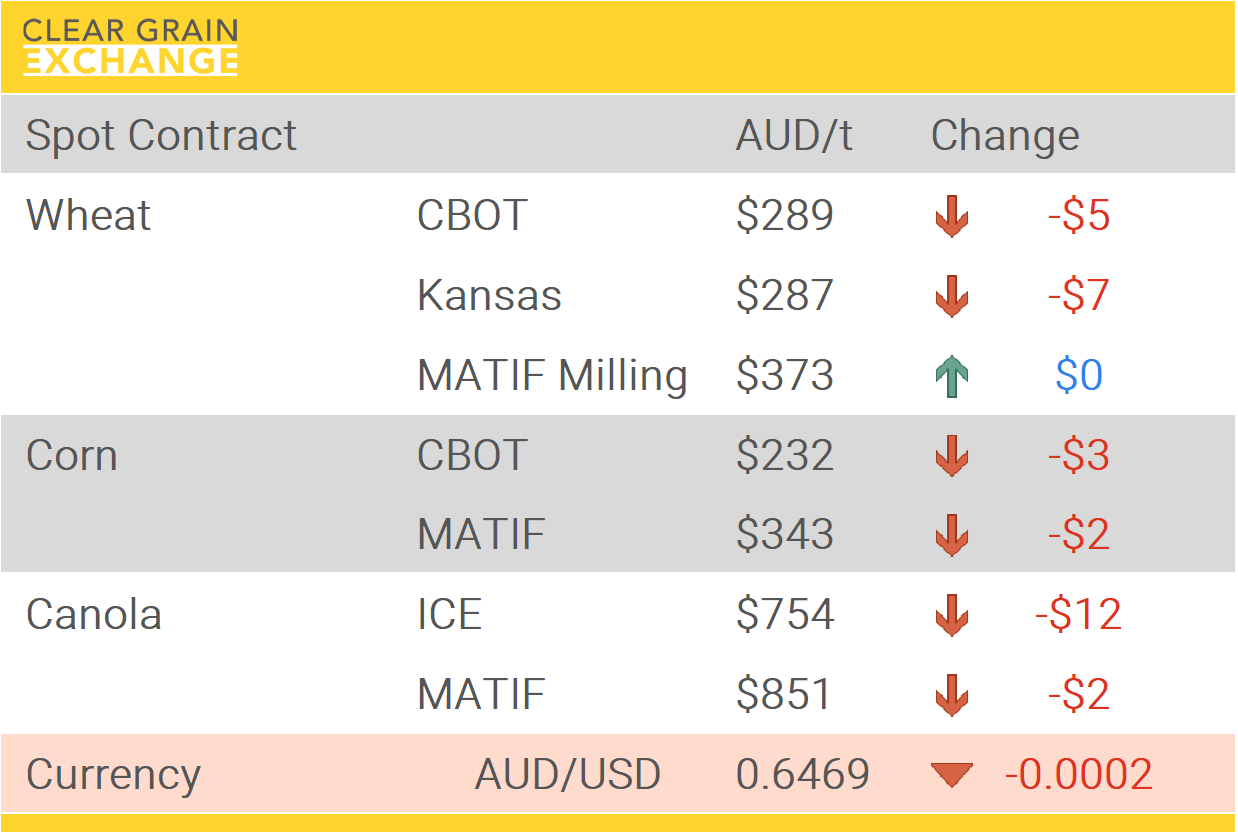Screen dimensions: 1238x835
Task: Click the red down arrow for Canola ICE
Action: (x=951, y=614)
